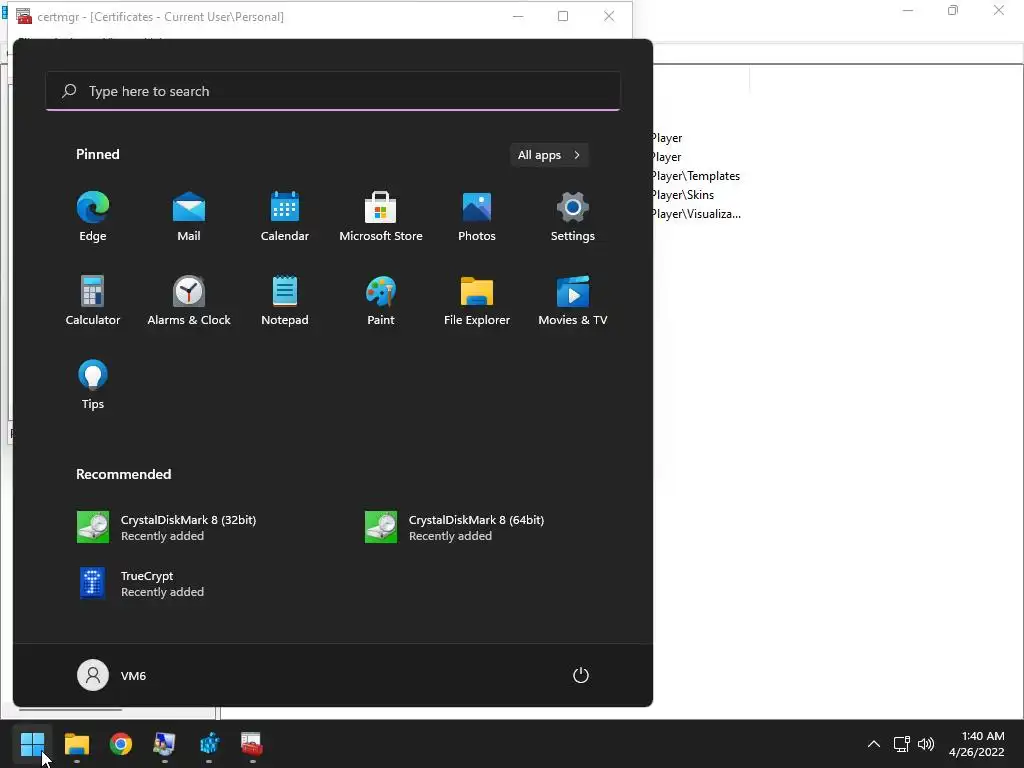Open the Calendar app

[x=285, y=216]
